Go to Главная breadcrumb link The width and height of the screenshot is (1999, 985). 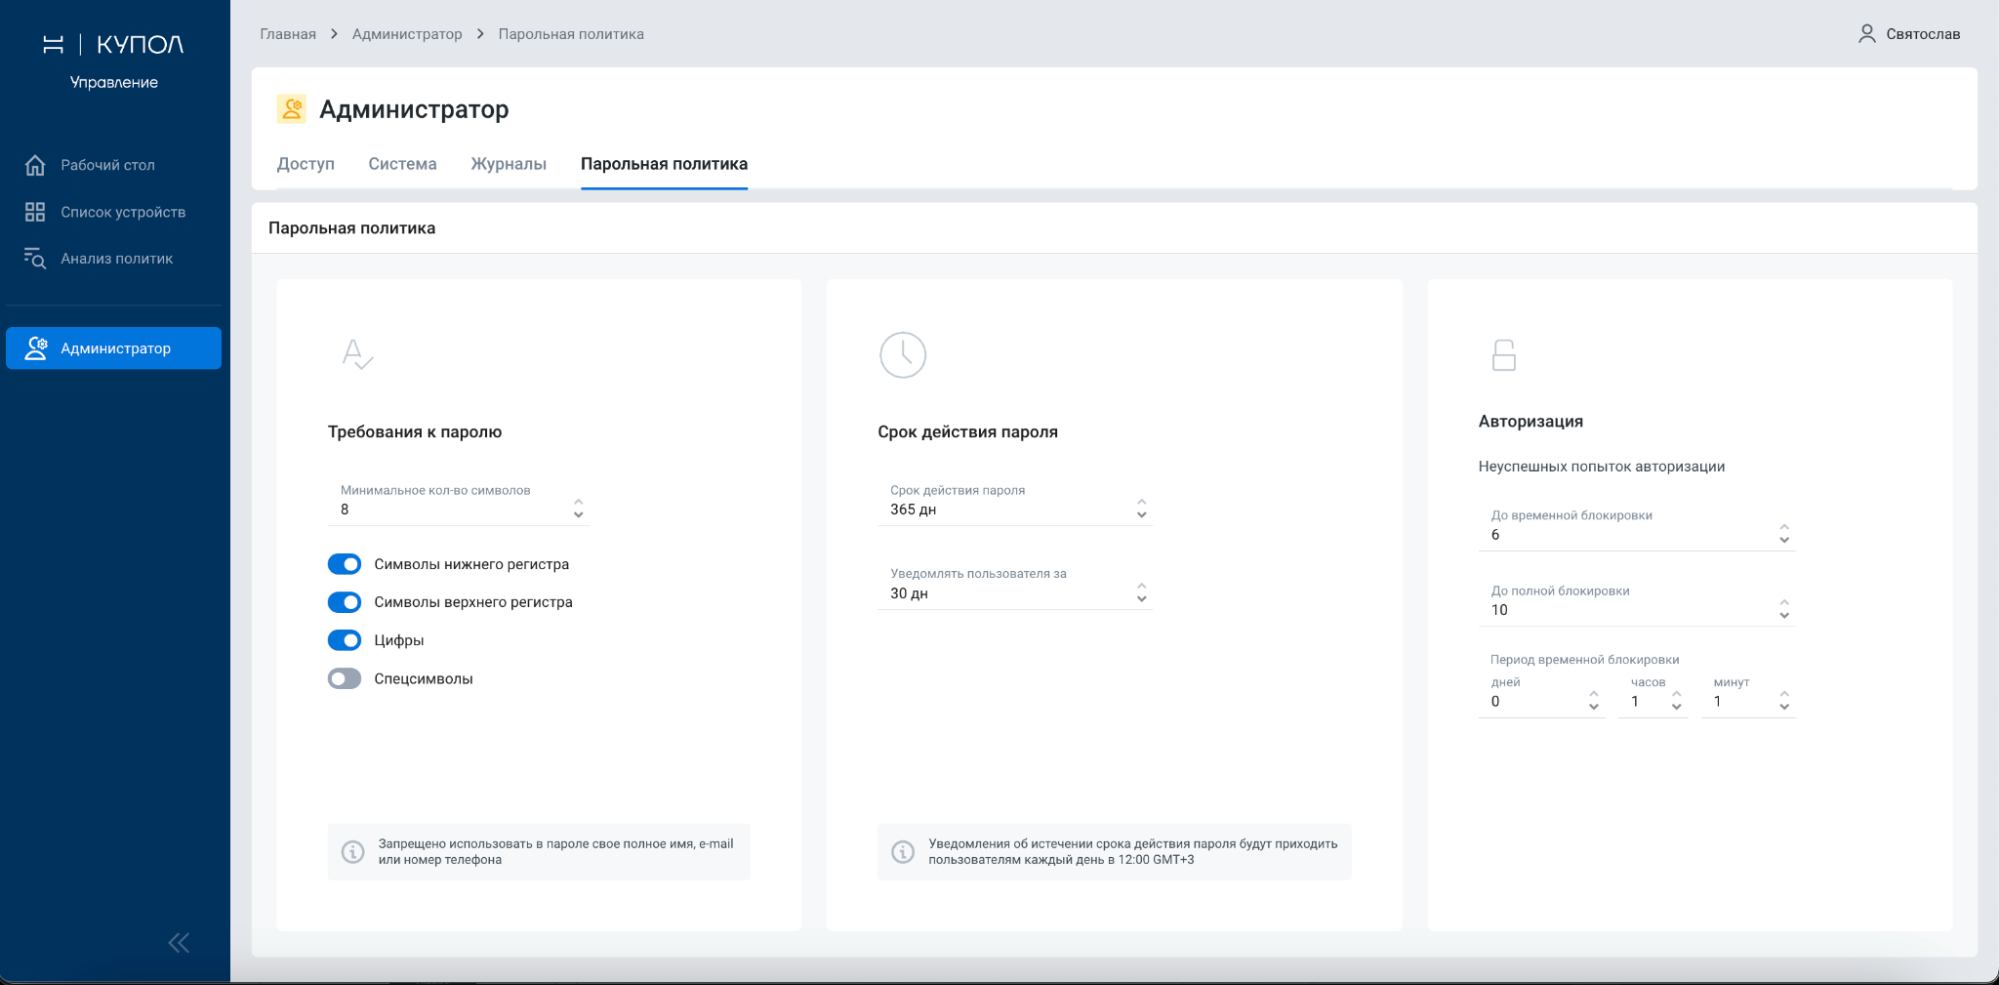288,34
